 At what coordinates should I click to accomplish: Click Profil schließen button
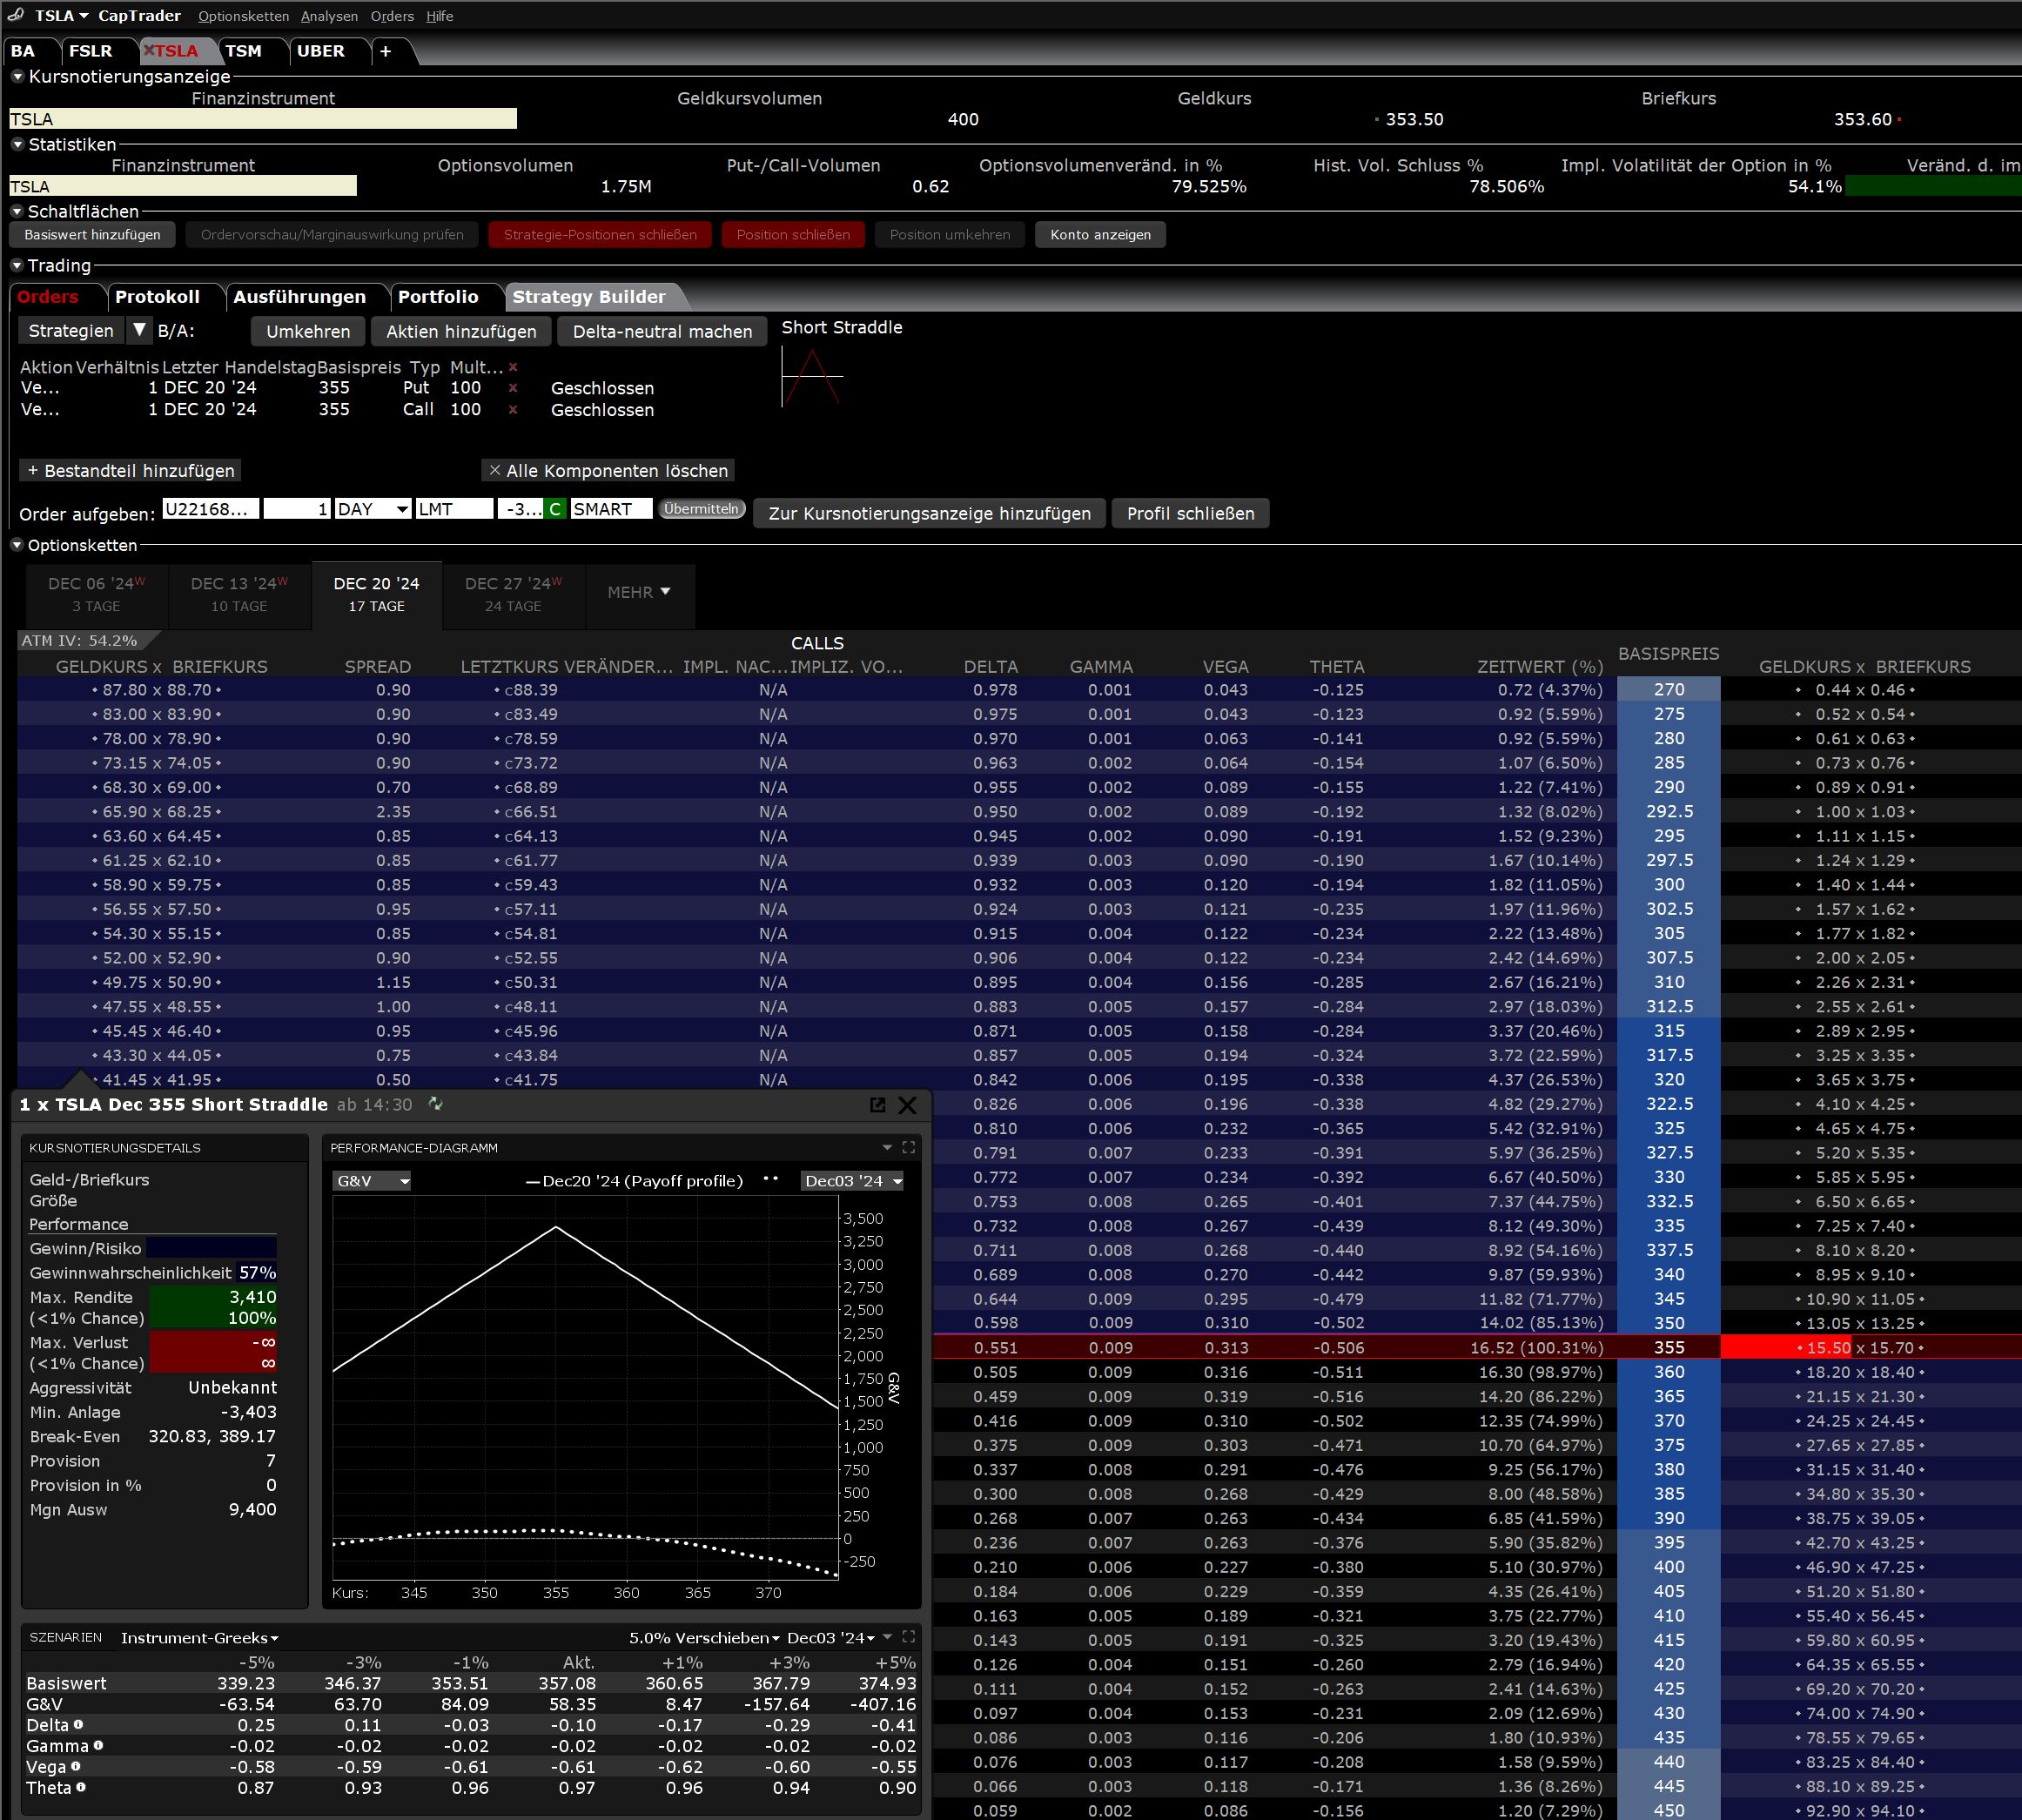[x=1190, y=513]
